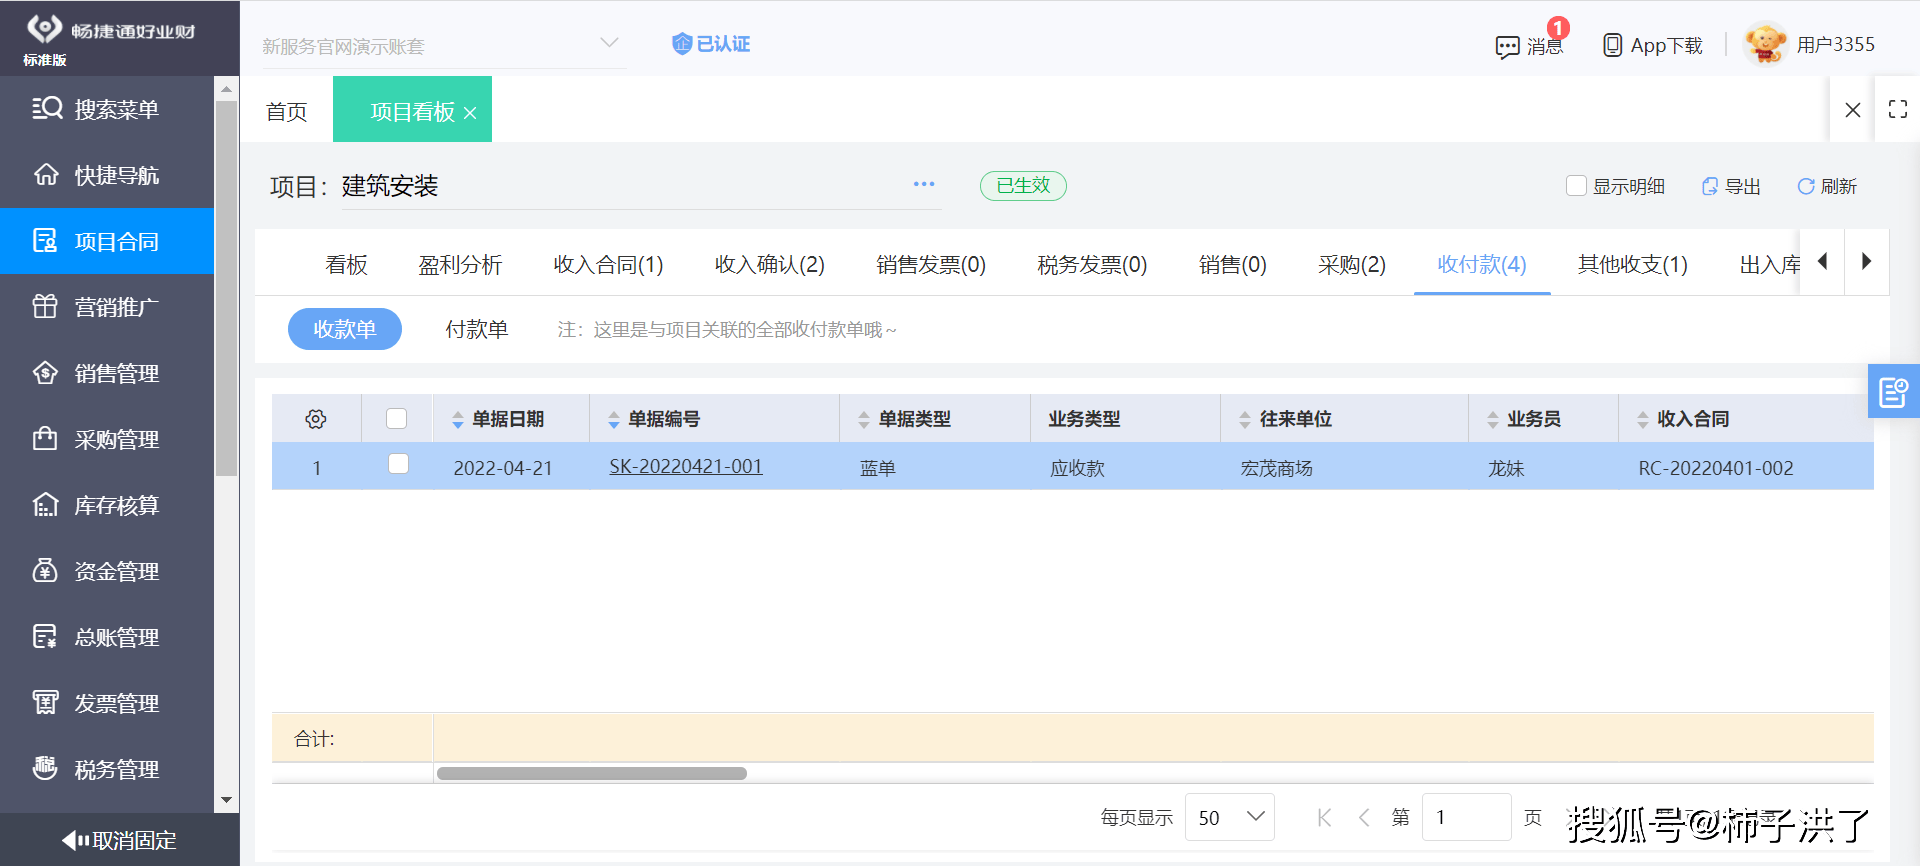This screenshot has width=1920, height=866.
Task: Click the table horizontal scrollbar
Action: click(x=592, y=773)
